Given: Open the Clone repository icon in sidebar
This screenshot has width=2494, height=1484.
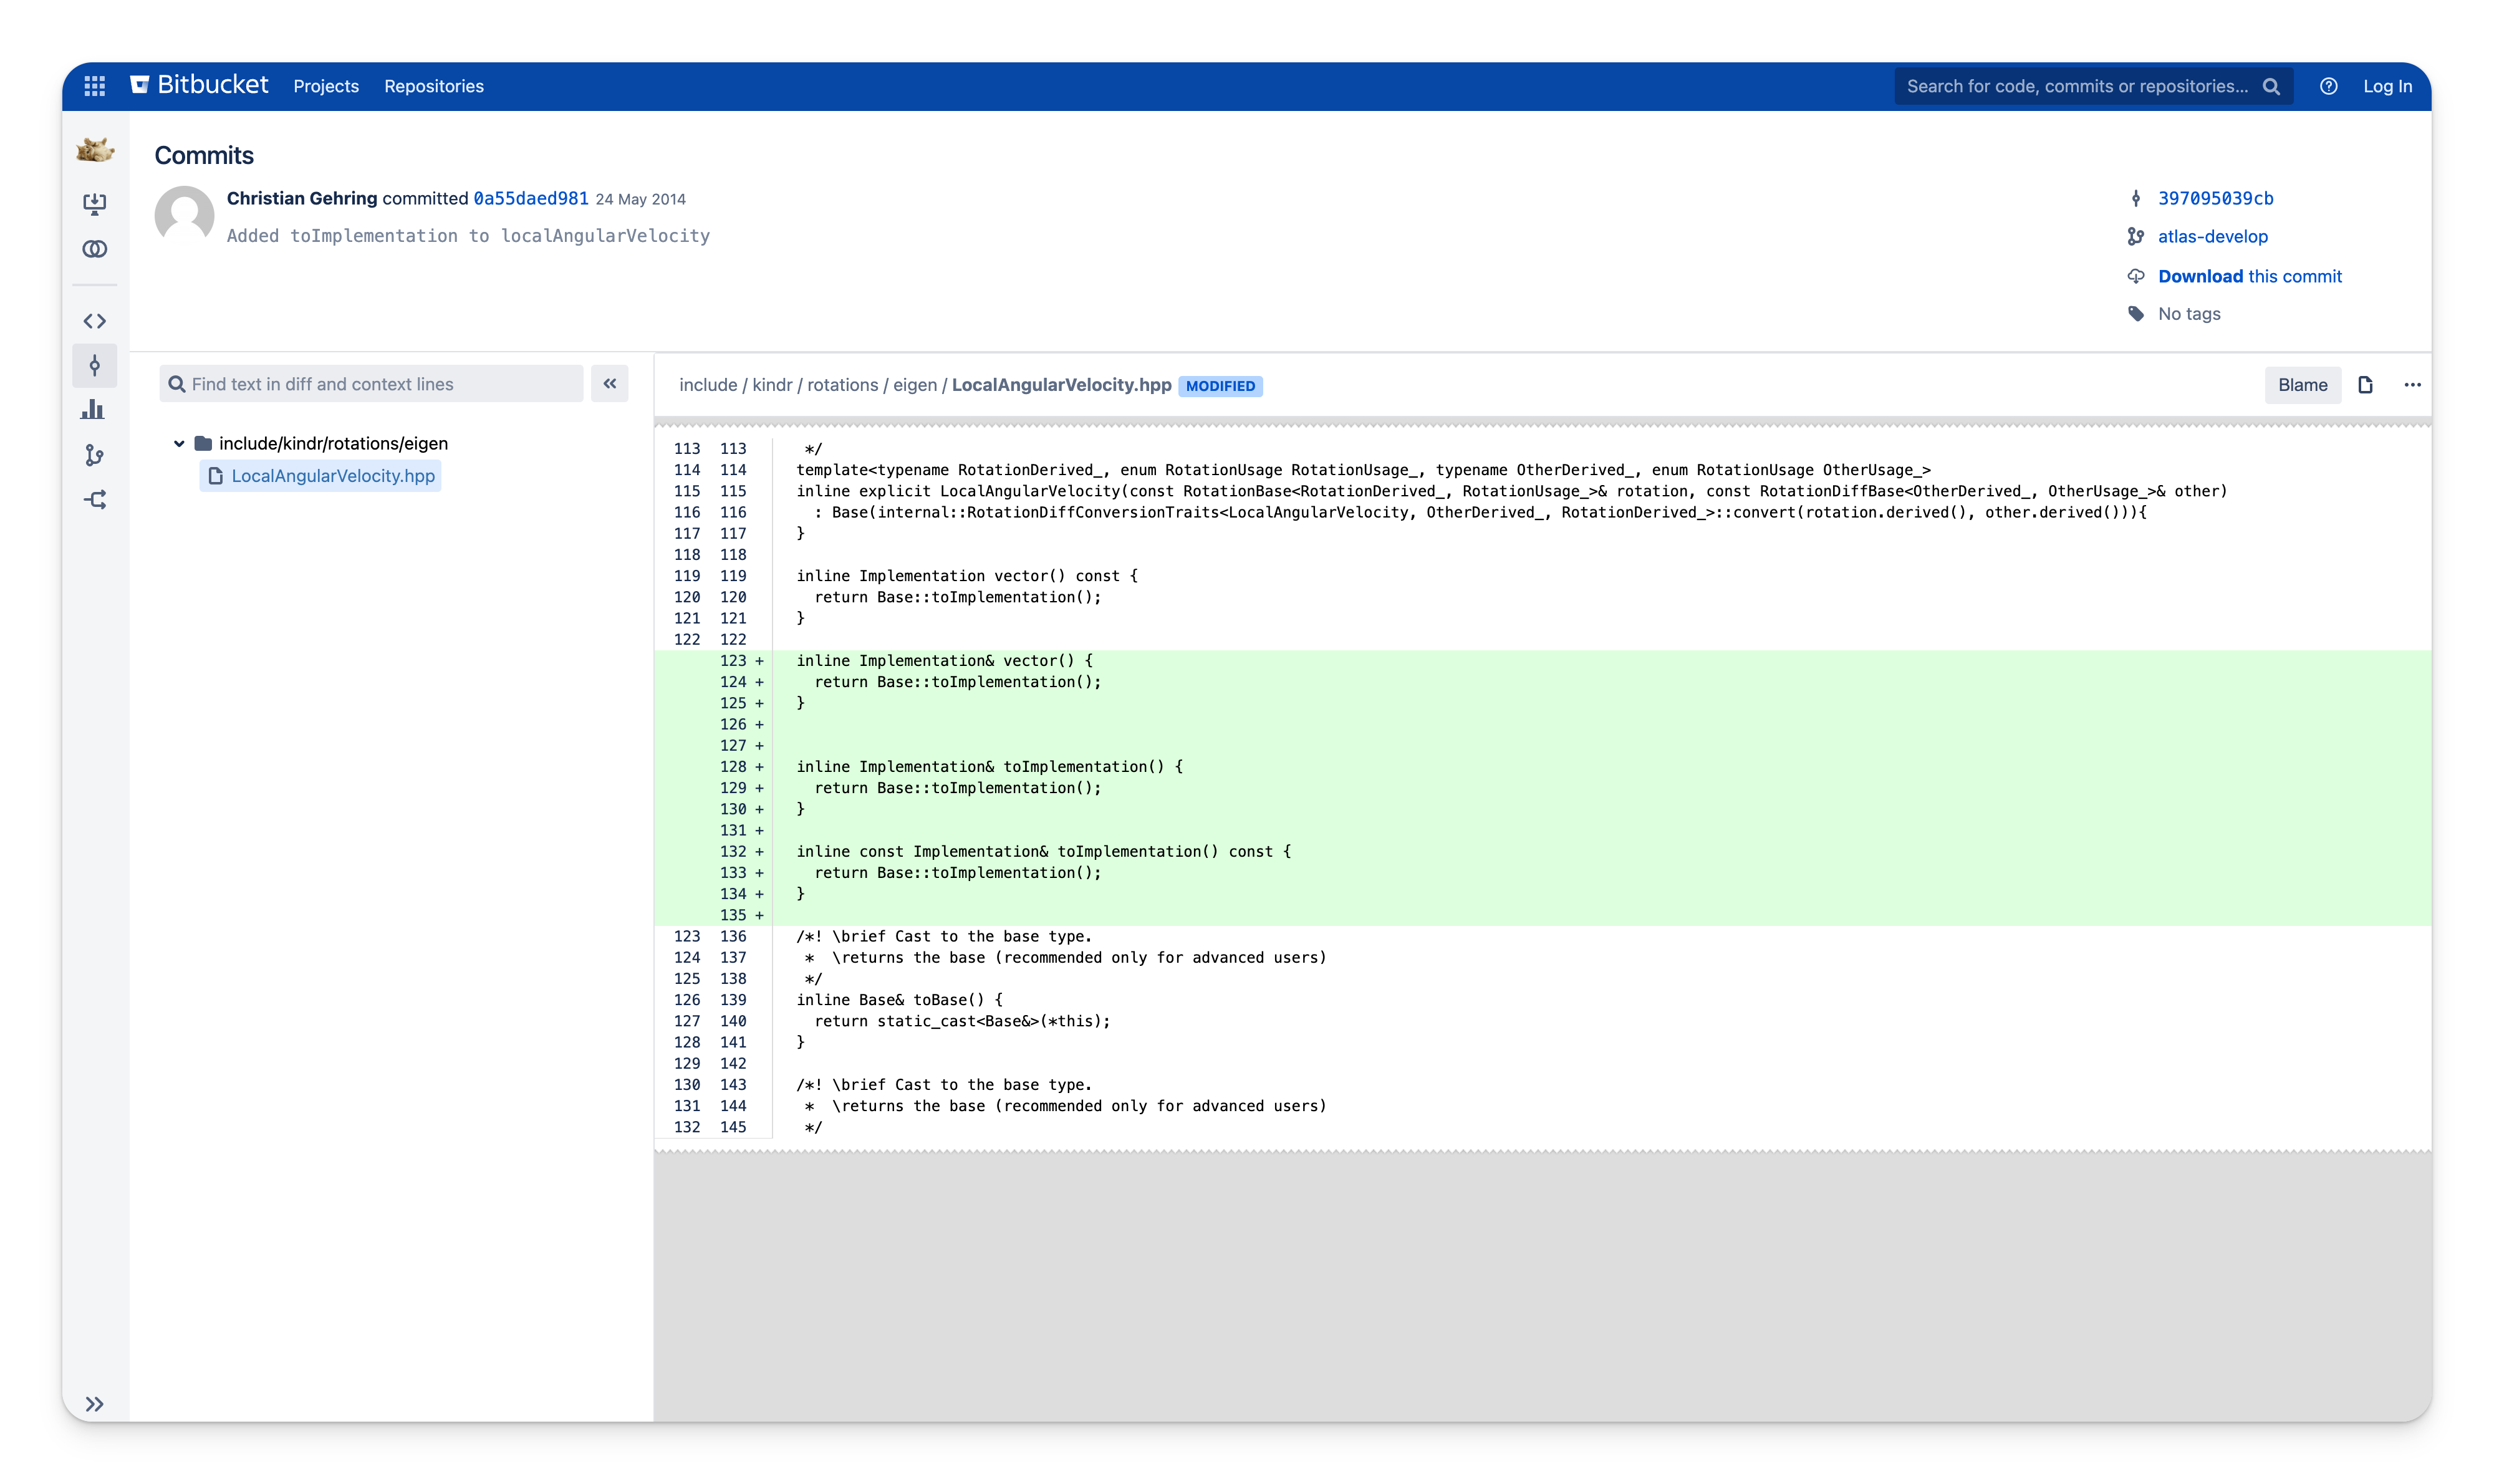Looking at the screenshot, I should coord(95,203).
